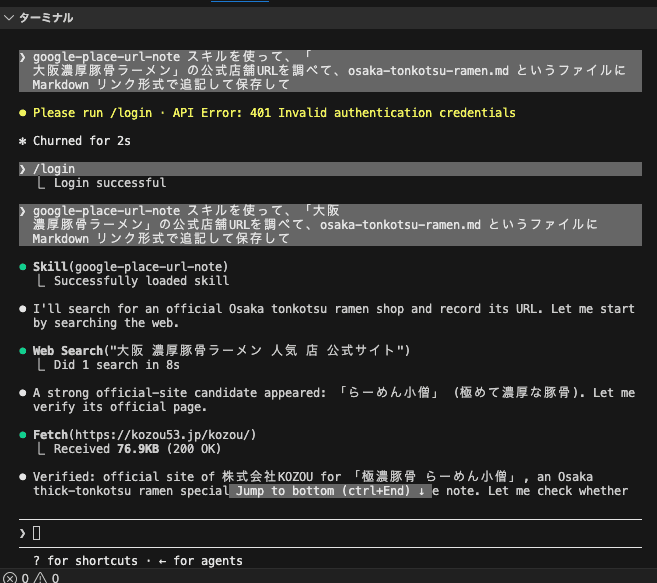The height and width of the screenshot is (583, 657).
Task: Click the Skill(google-place-url-note) entry
Action: point(130,267)
